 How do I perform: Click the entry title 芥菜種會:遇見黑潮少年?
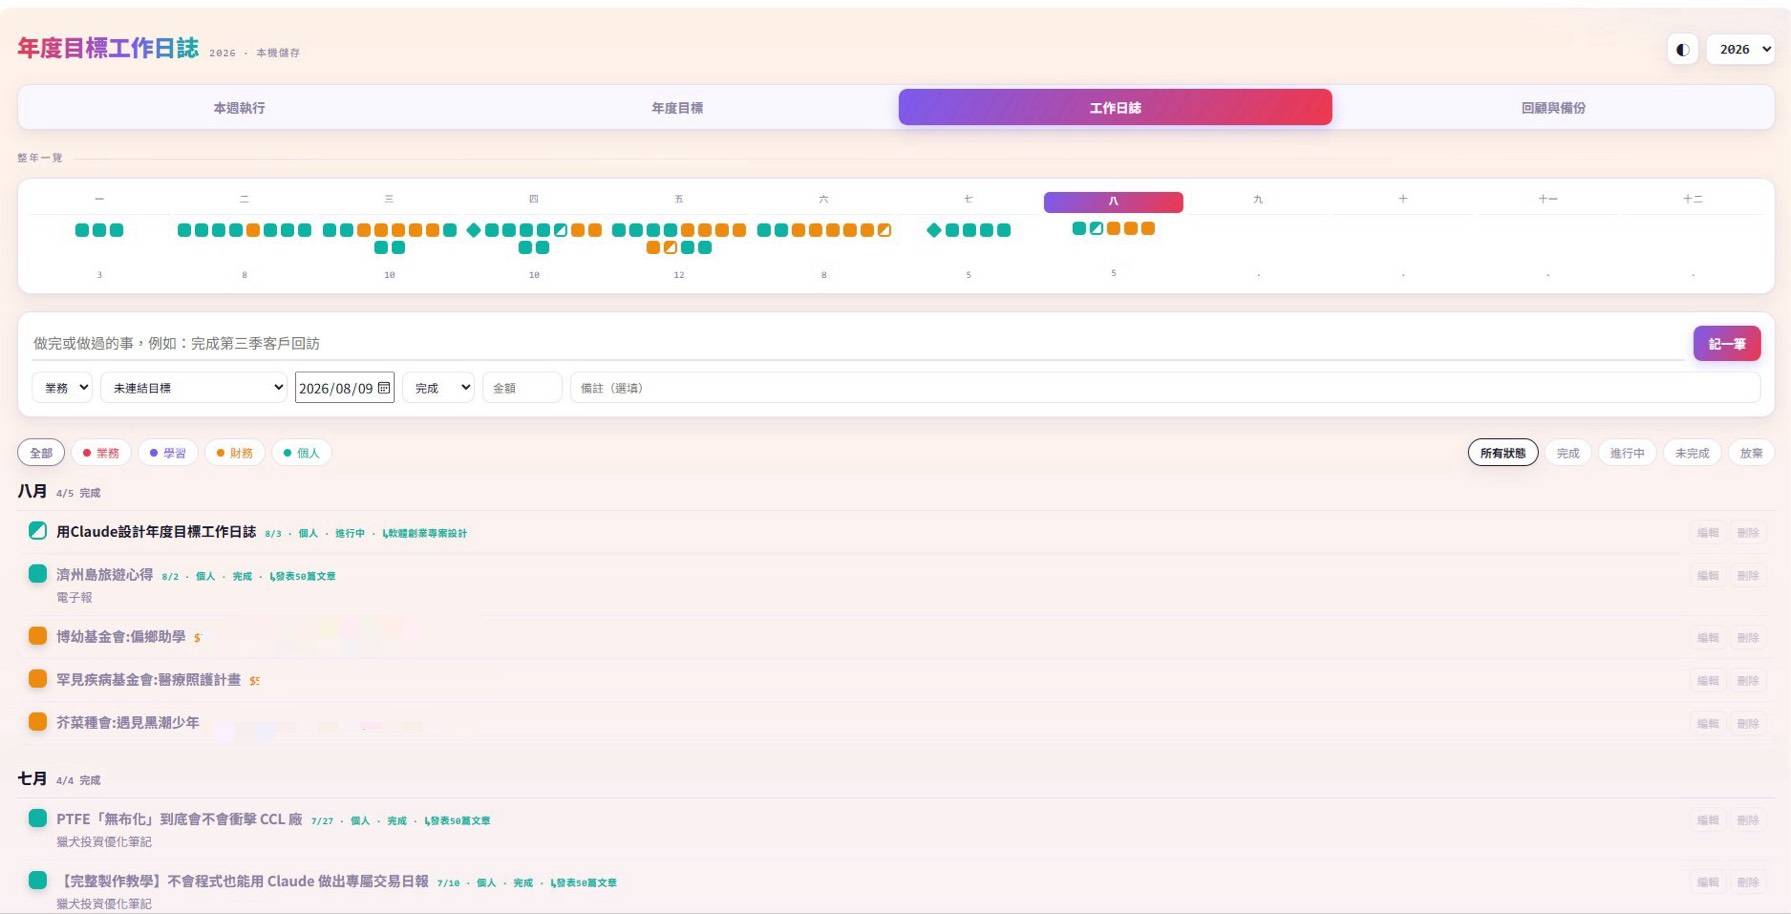128,722
